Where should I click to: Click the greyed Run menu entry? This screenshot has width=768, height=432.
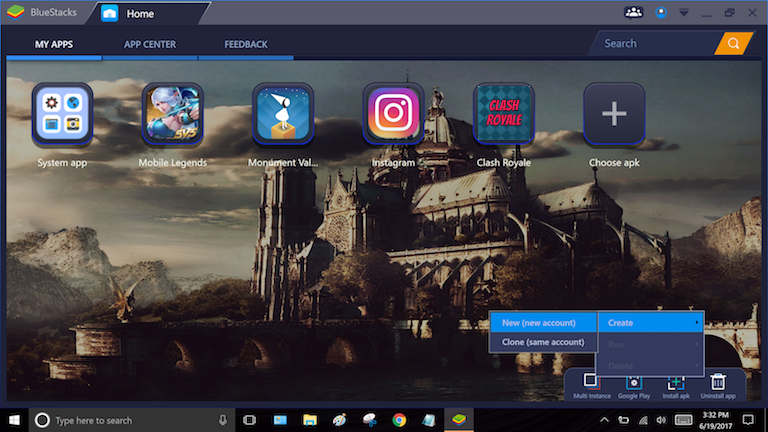pyautogui.click(x=650, y=344)
